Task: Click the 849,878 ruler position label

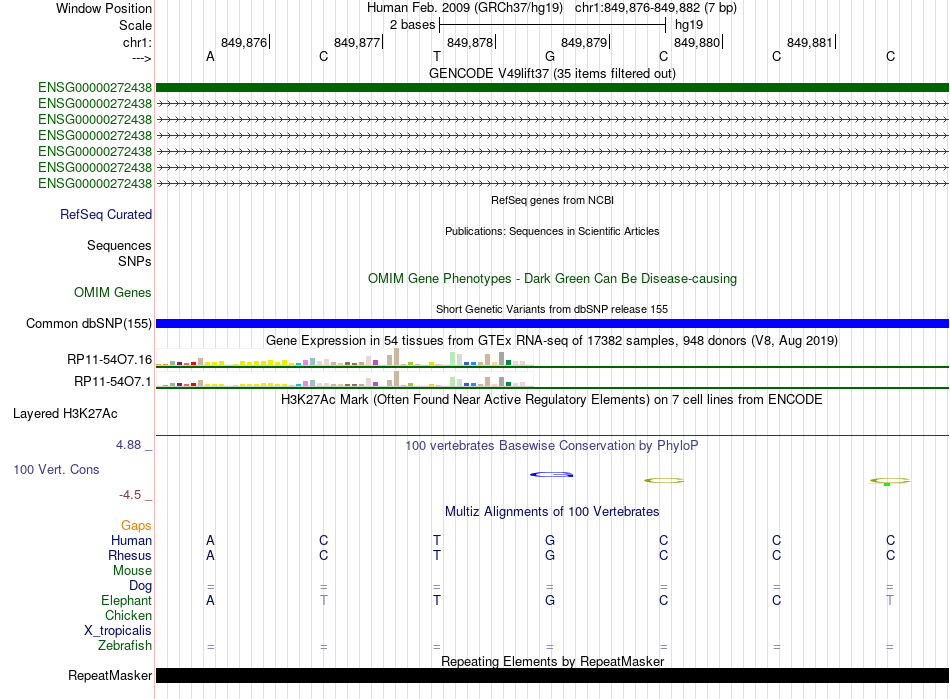Action: (x=470, y=42)
